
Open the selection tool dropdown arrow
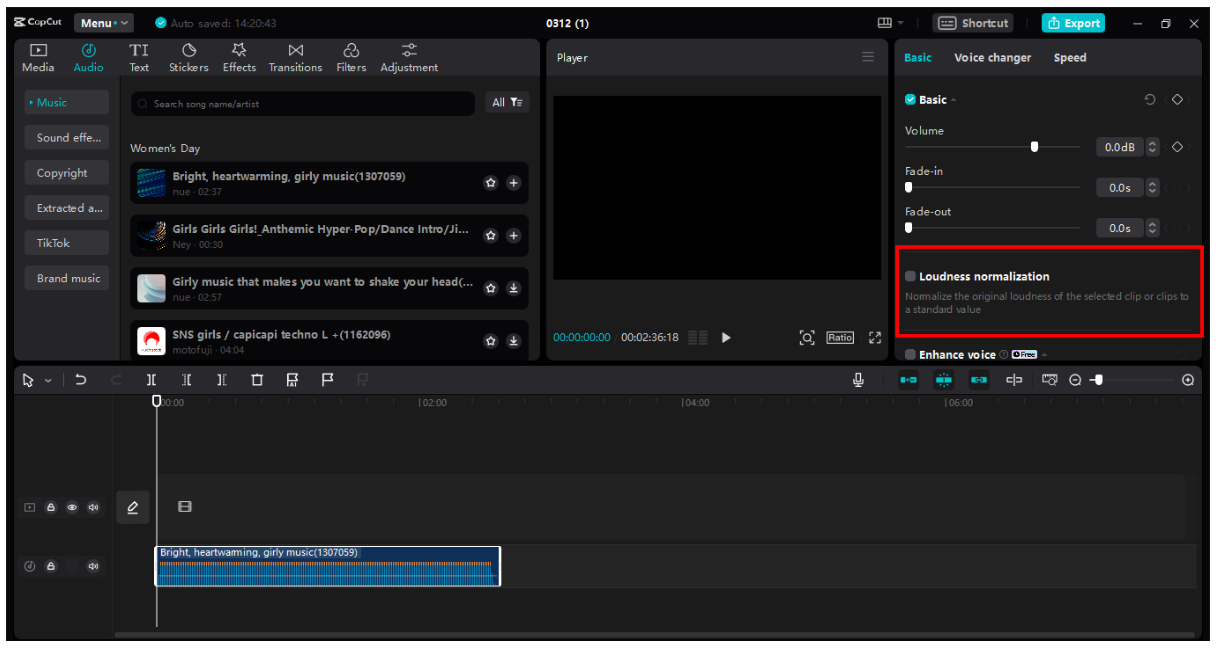point(48,381)
